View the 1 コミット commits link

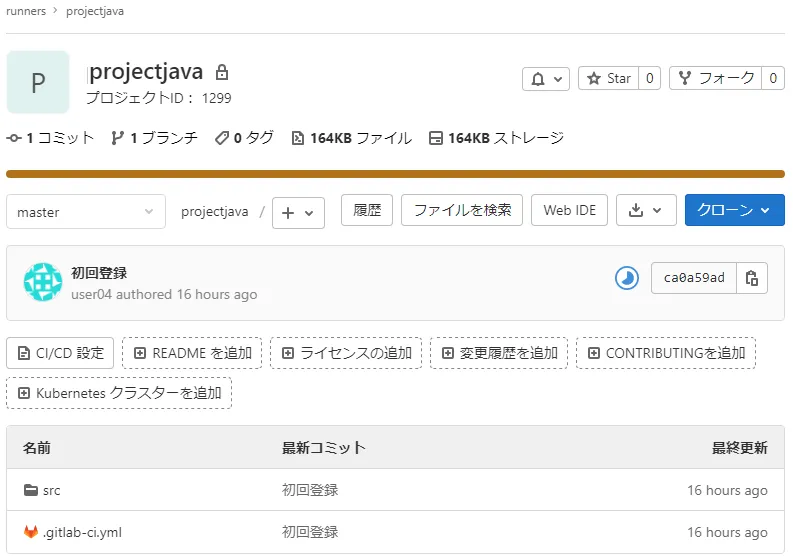pos(51,138)
